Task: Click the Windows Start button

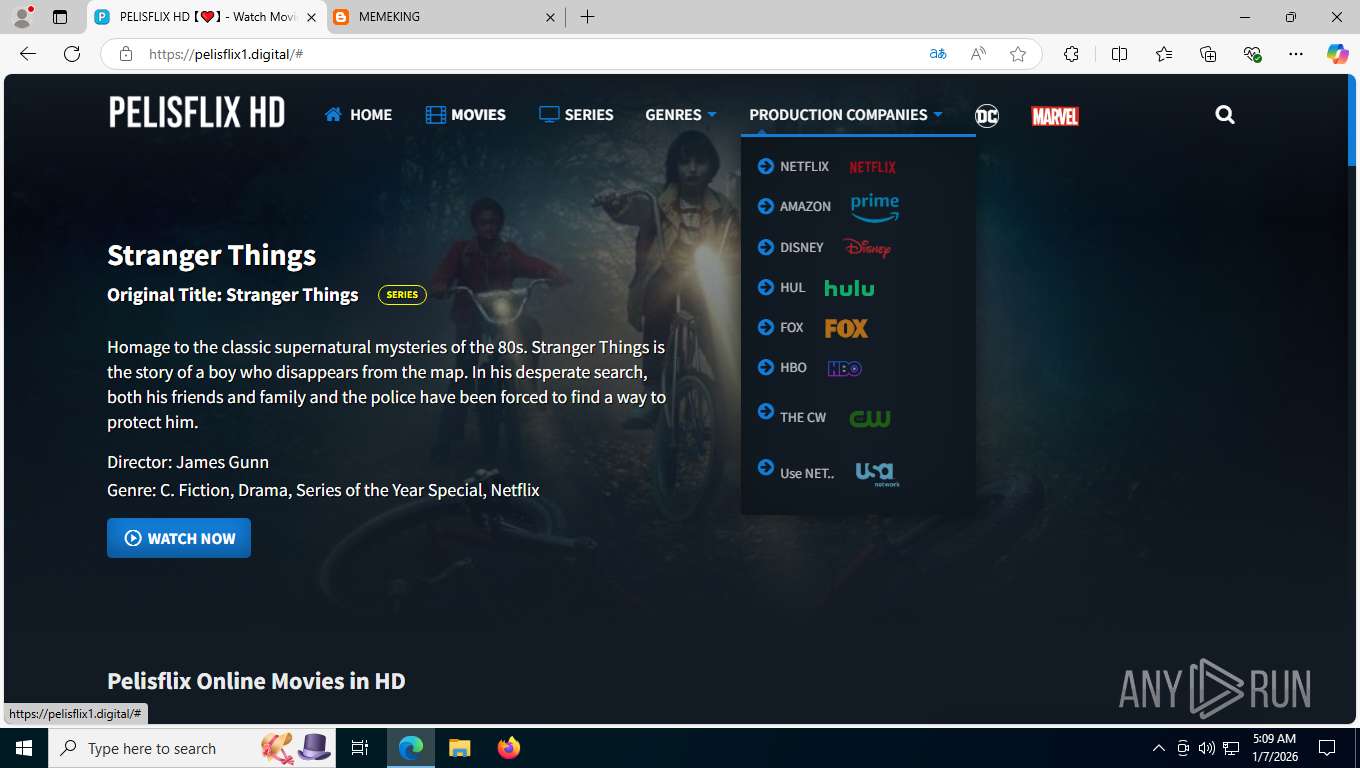Action: pyautogui.click(x=23, y=748)
